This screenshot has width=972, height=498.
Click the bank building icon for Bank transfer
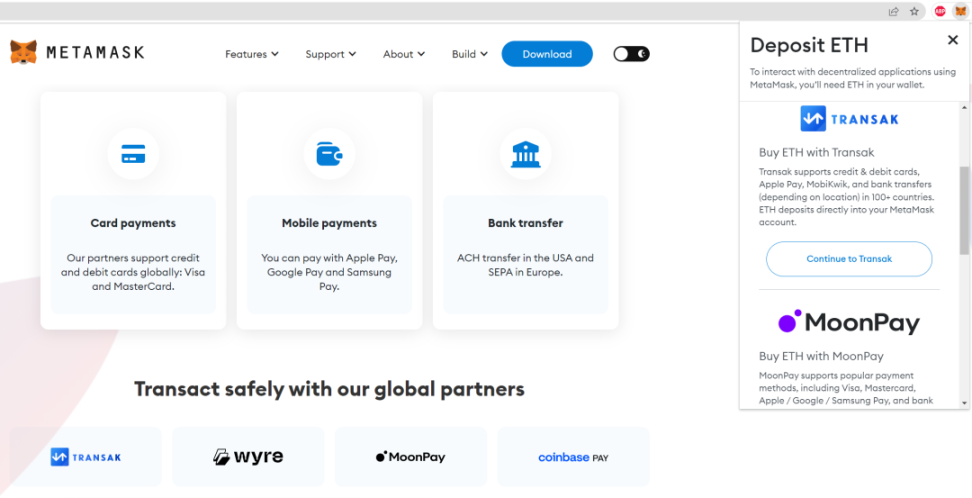click(x=525, y=154)
